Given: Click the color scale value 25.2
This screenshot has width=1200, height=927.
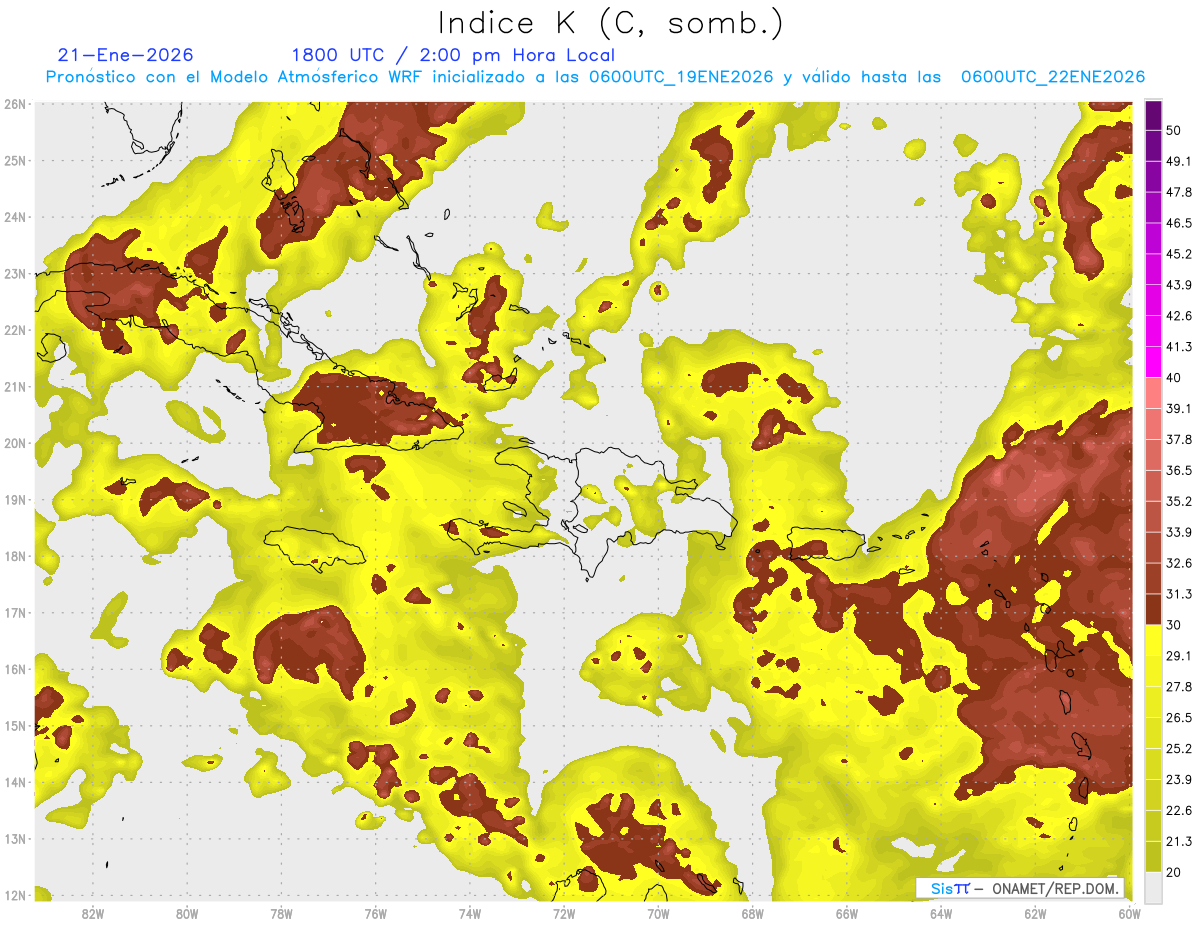Looking at the screenshot, I should pyautogui.click(x=1179, y=748).
